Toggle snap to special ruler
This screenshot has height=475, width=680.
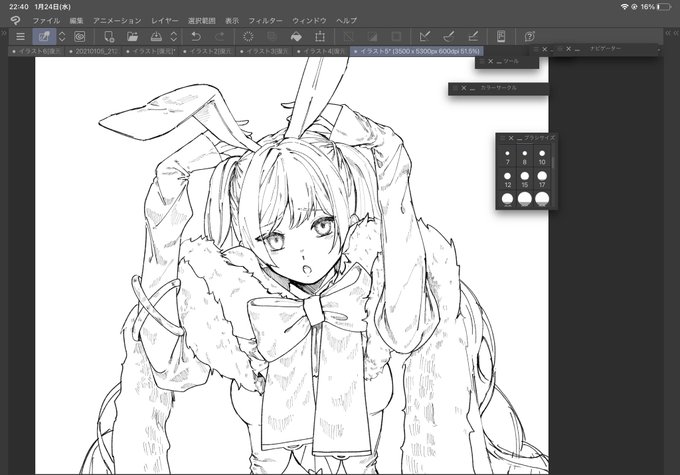(x=449, y=36)
